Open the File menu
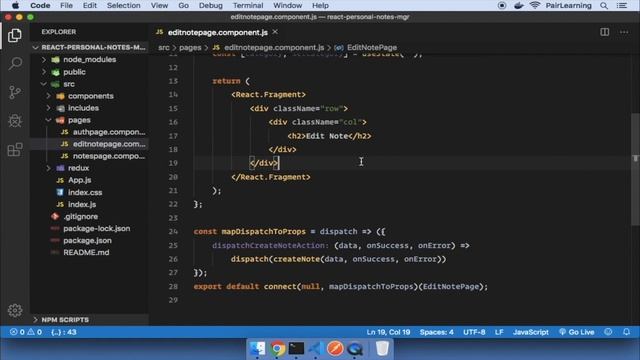This screenshot has height=360, width=640. [66, 5]
